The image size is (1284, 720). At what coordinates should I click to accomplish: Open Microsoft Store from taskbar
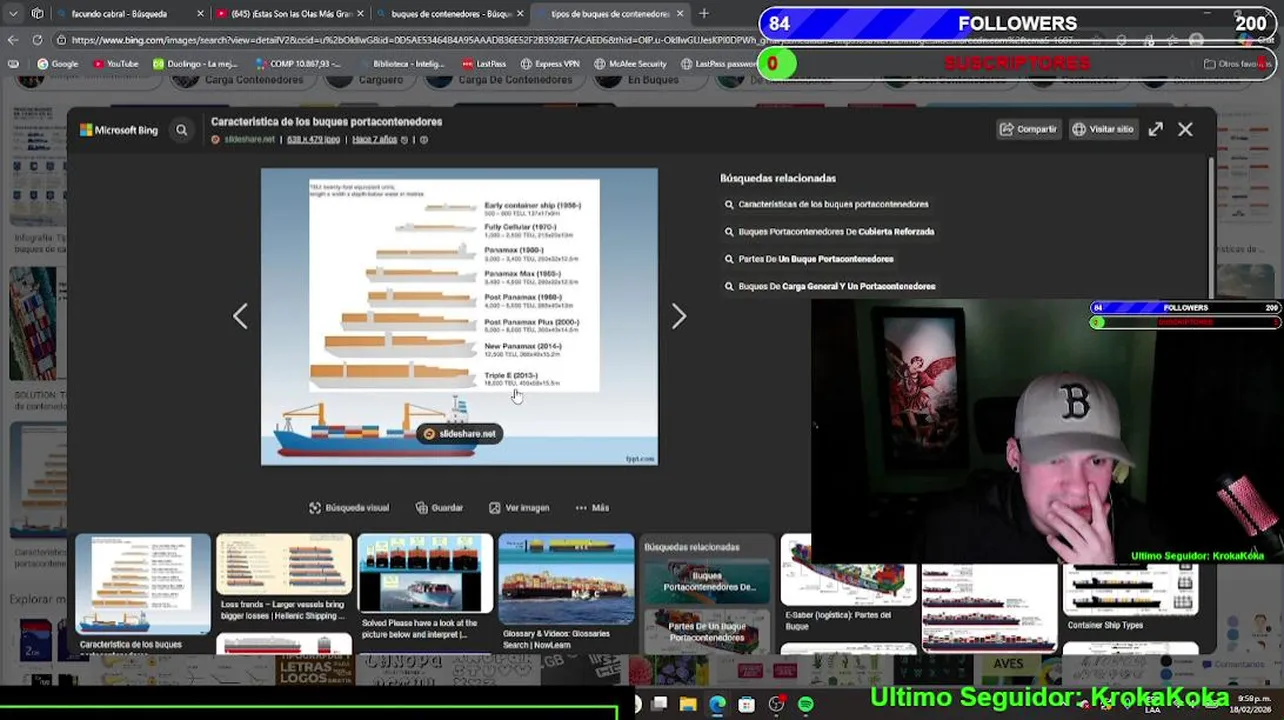pos(746,705)
